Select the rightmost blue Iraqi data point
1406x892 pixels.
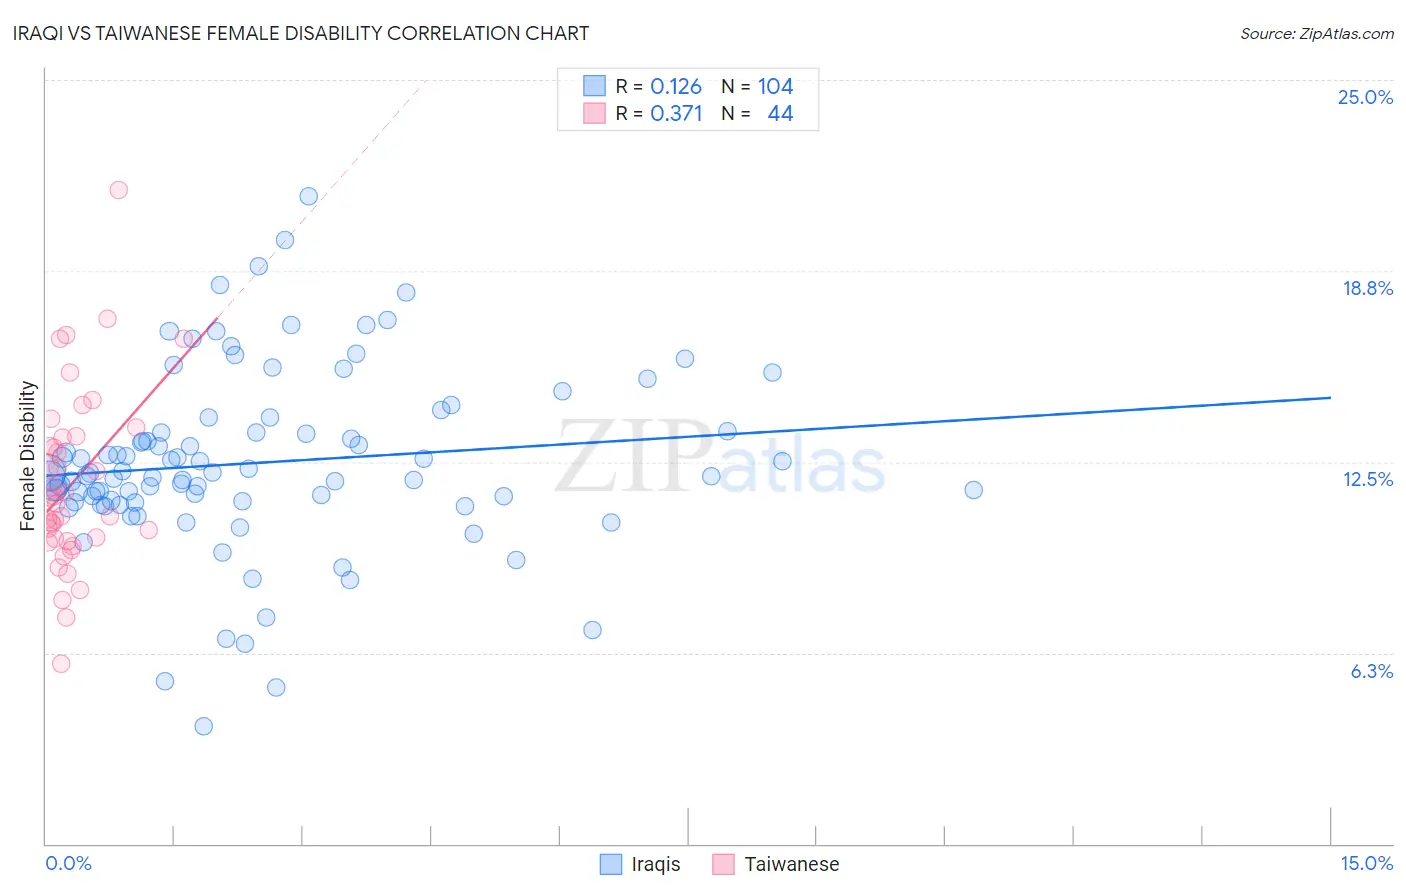pyautogui.click(x=973, y=490)
